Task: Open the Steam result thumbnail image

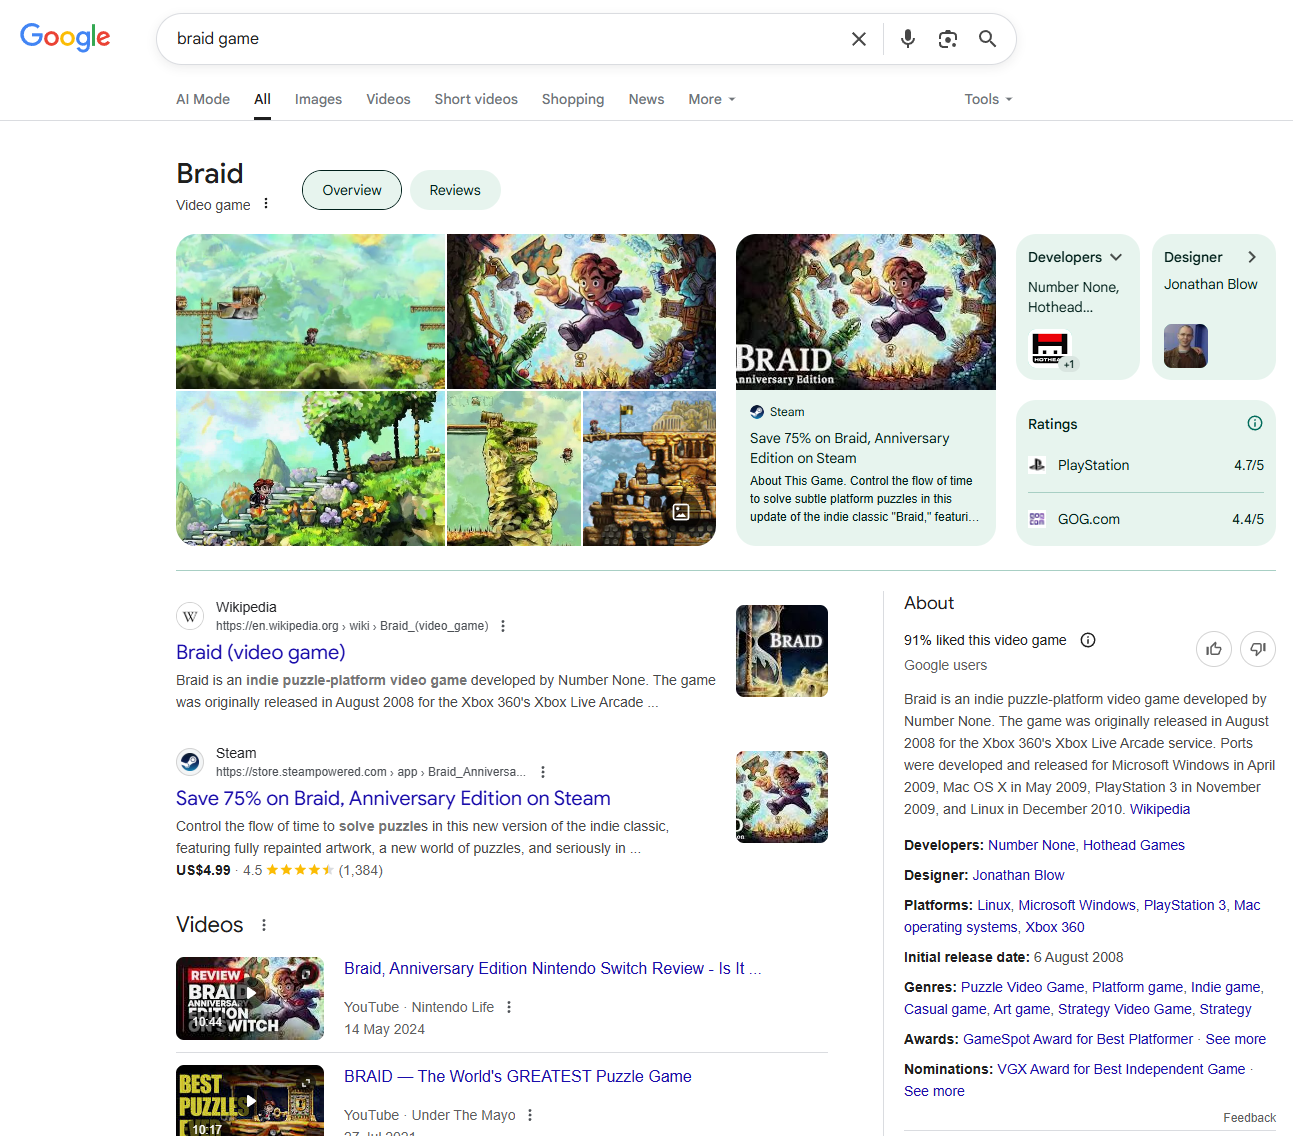Action: point(782,797)
